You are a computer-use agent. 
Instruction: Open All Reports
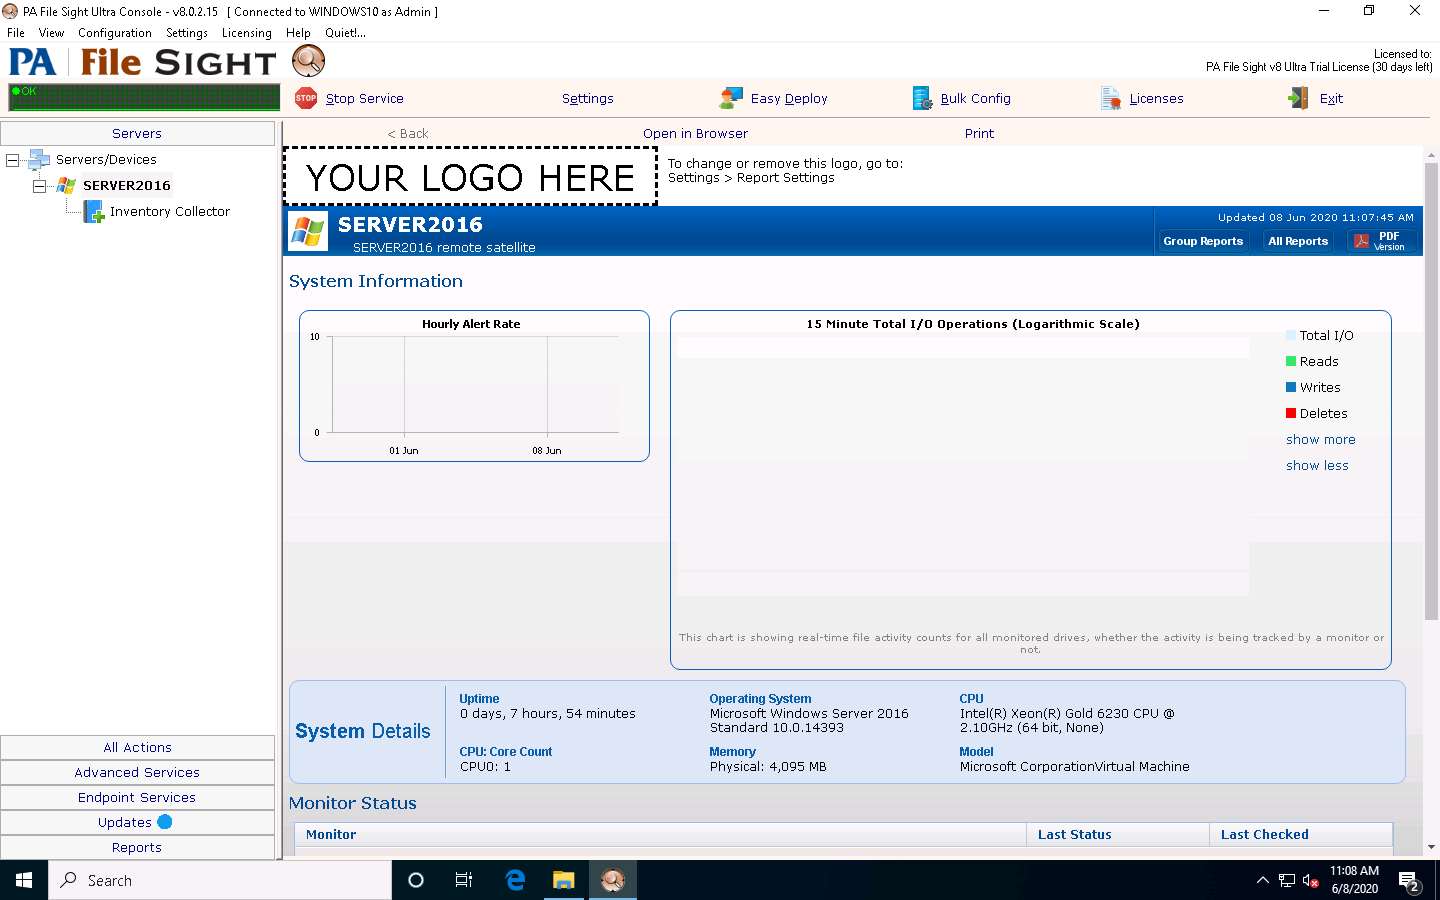[x=1298, y=241]
